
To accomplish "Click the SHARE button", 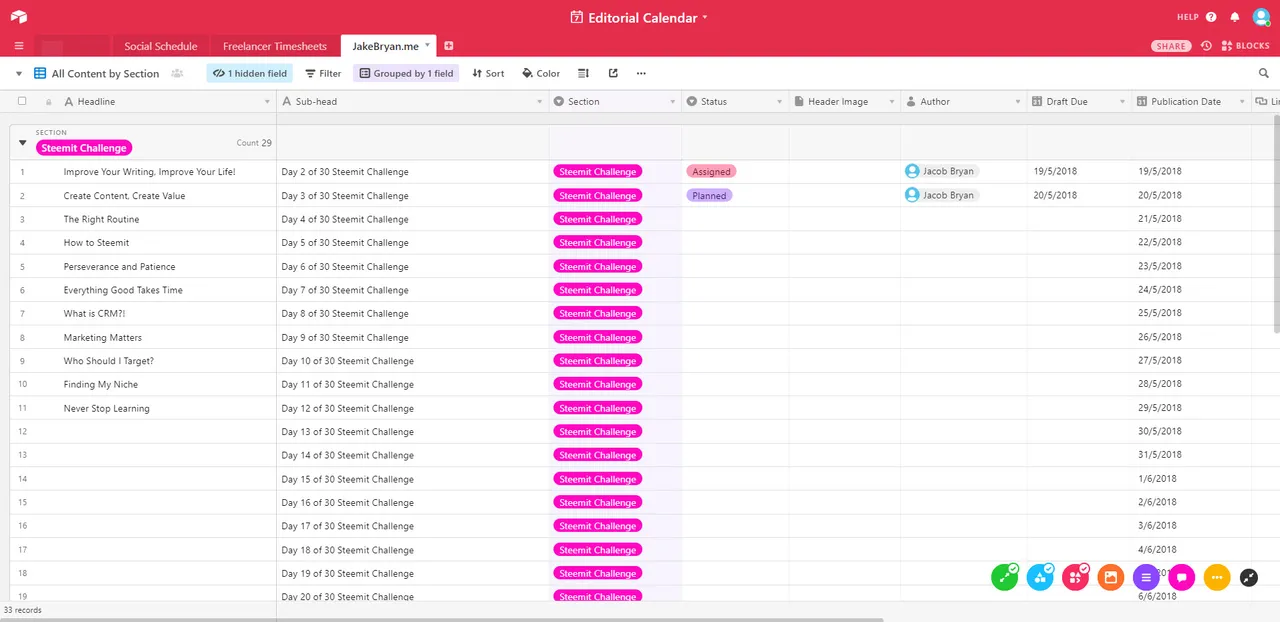I will pyautogui.click(x=1171, y=46).
